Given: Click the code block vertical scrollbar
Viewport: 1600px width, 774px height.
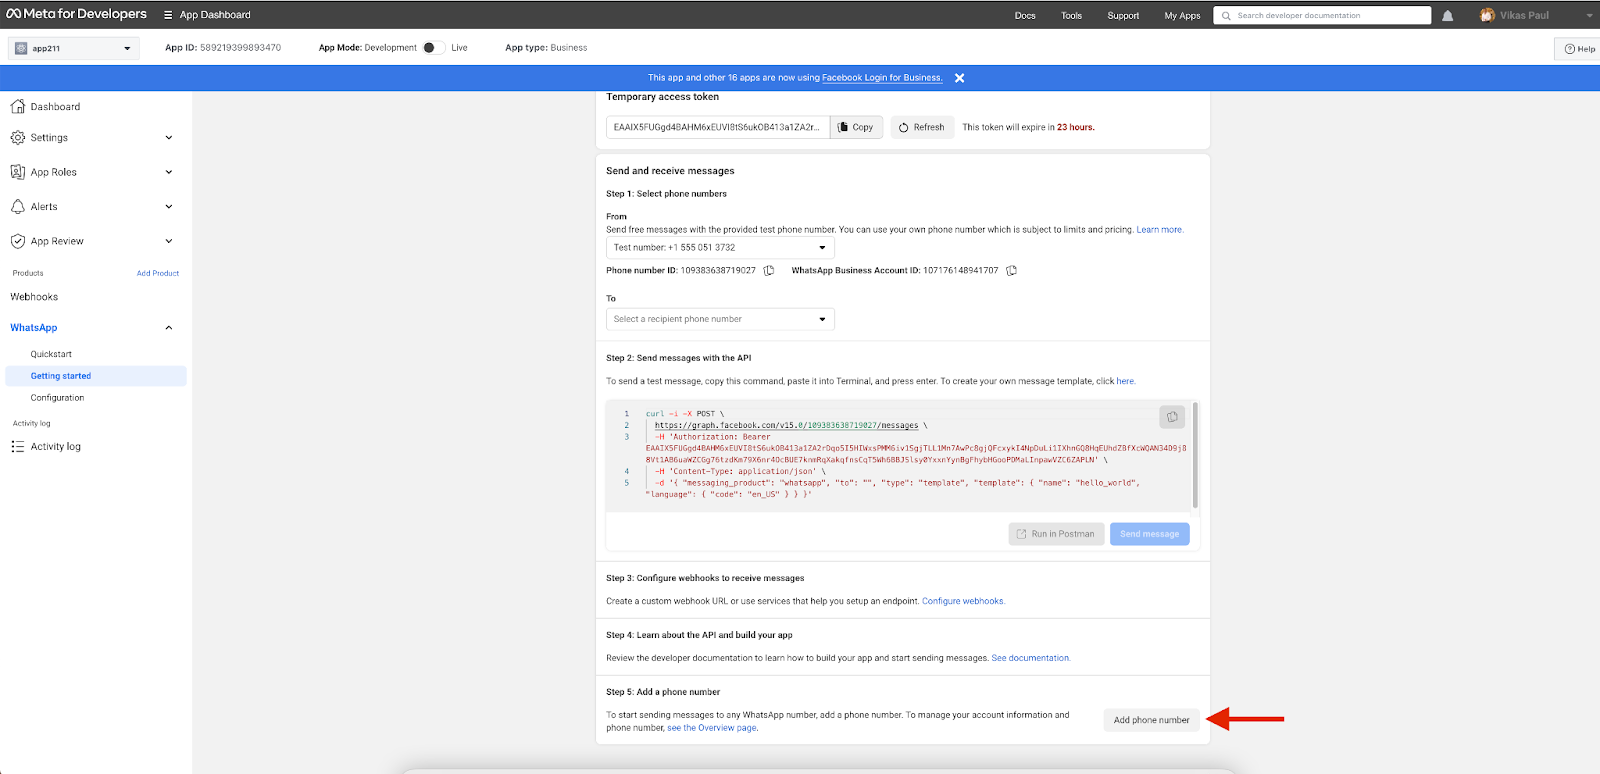Looking at the screenshot, I should pyautogui.click(x=1195, y=455).
